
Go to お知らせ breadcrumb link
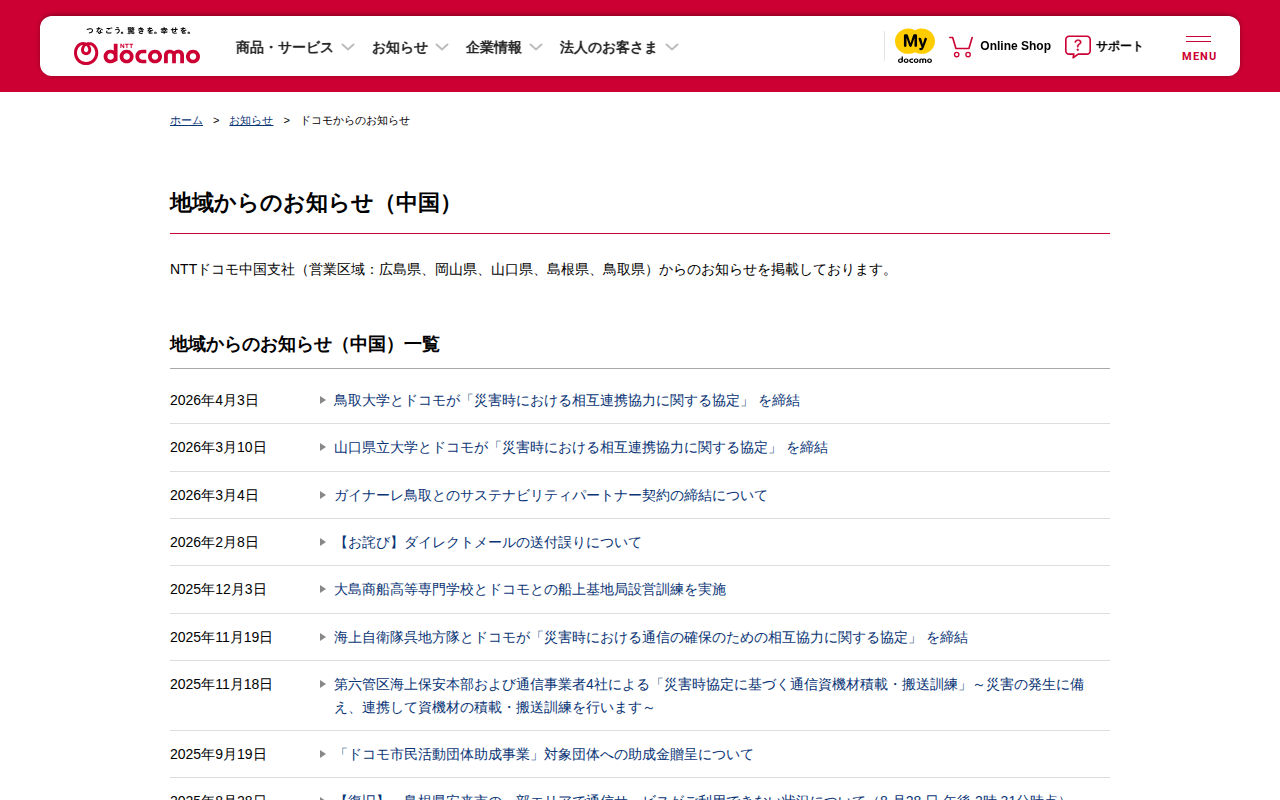point(251,120)
